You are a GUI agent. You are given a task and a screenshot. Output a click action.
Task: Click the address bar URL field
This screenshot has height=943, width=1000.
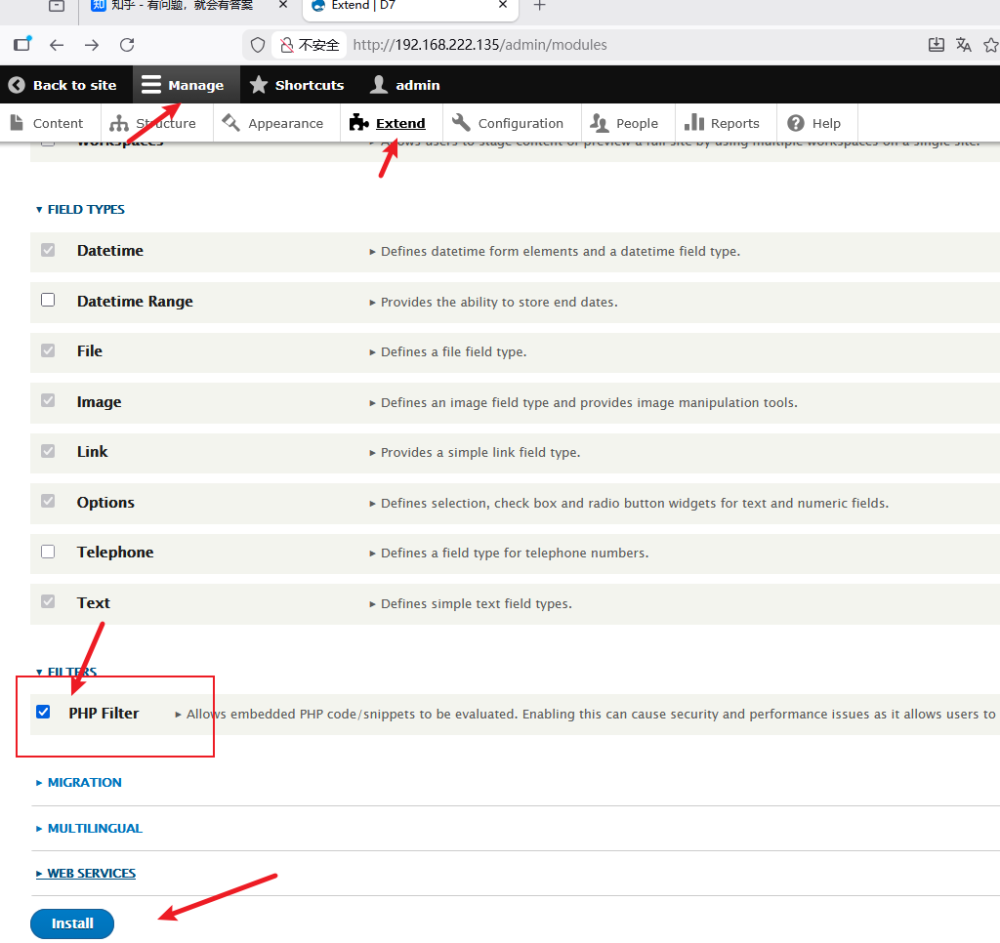pos(480,45)
